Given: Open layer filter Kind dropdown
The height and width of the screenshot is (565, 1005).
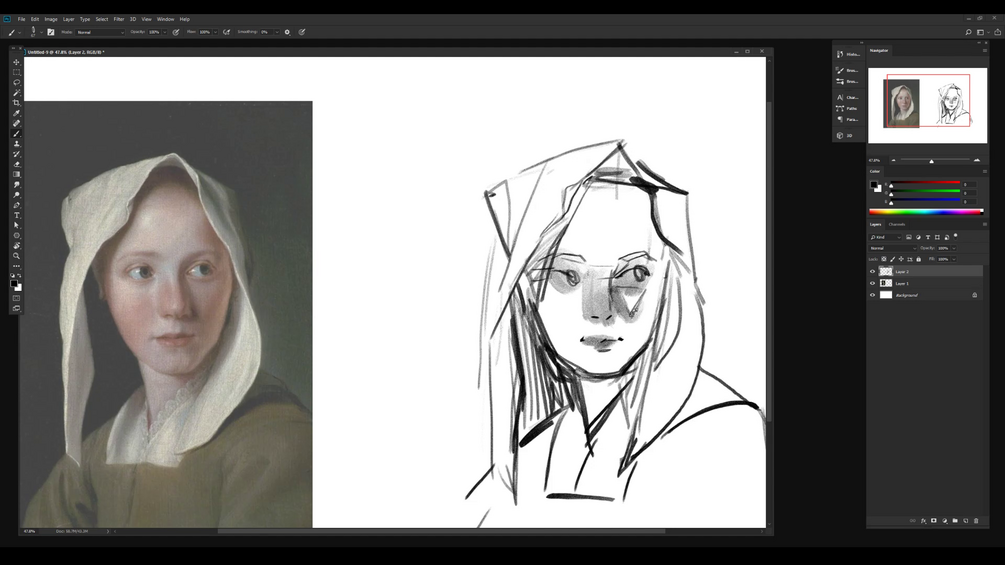Looking at the screenshot, I should pos(885,237).
